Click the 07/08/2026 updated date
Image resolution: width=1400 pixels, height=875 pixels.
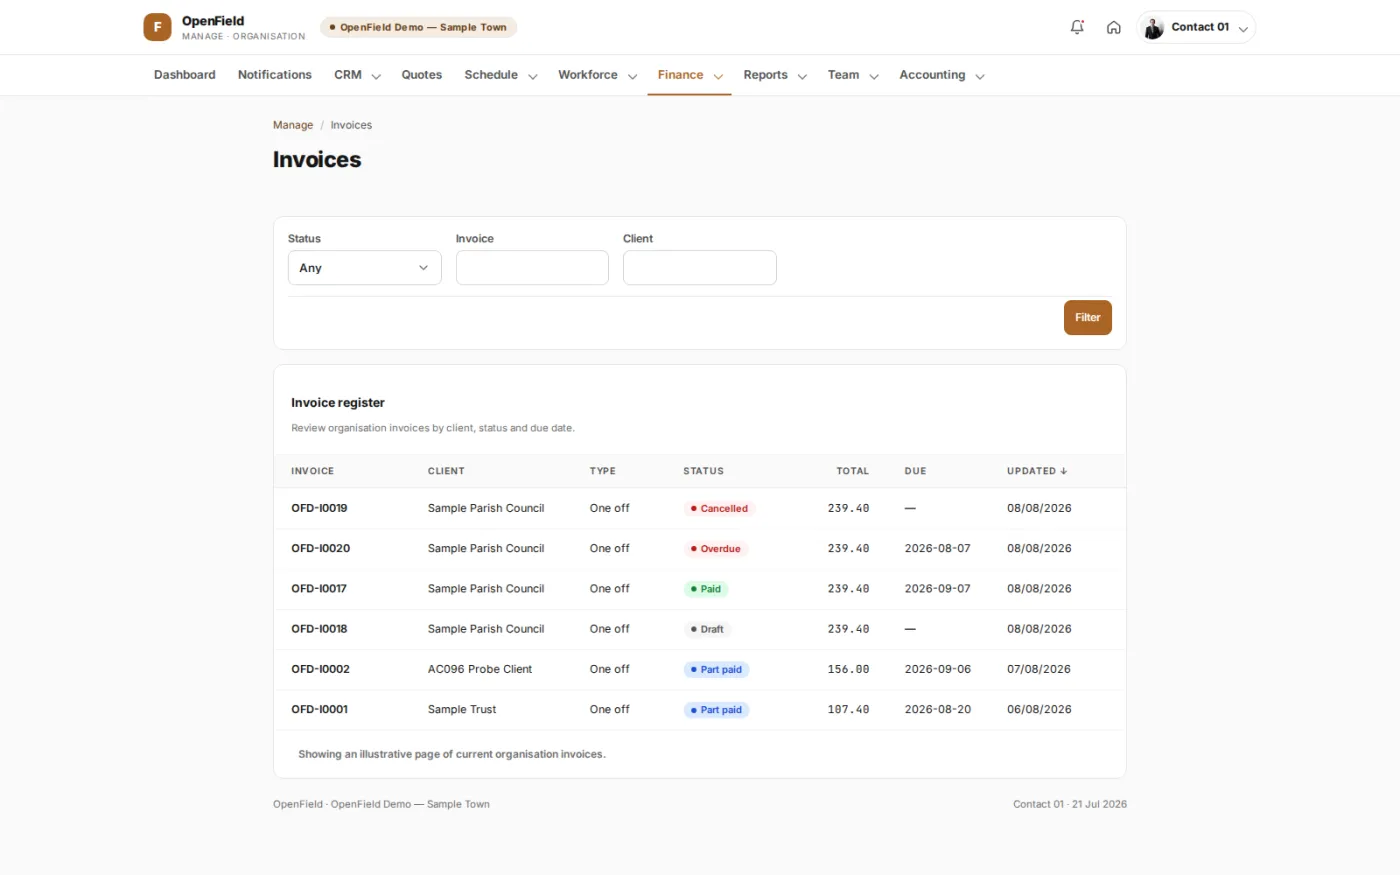point(1039,669)
